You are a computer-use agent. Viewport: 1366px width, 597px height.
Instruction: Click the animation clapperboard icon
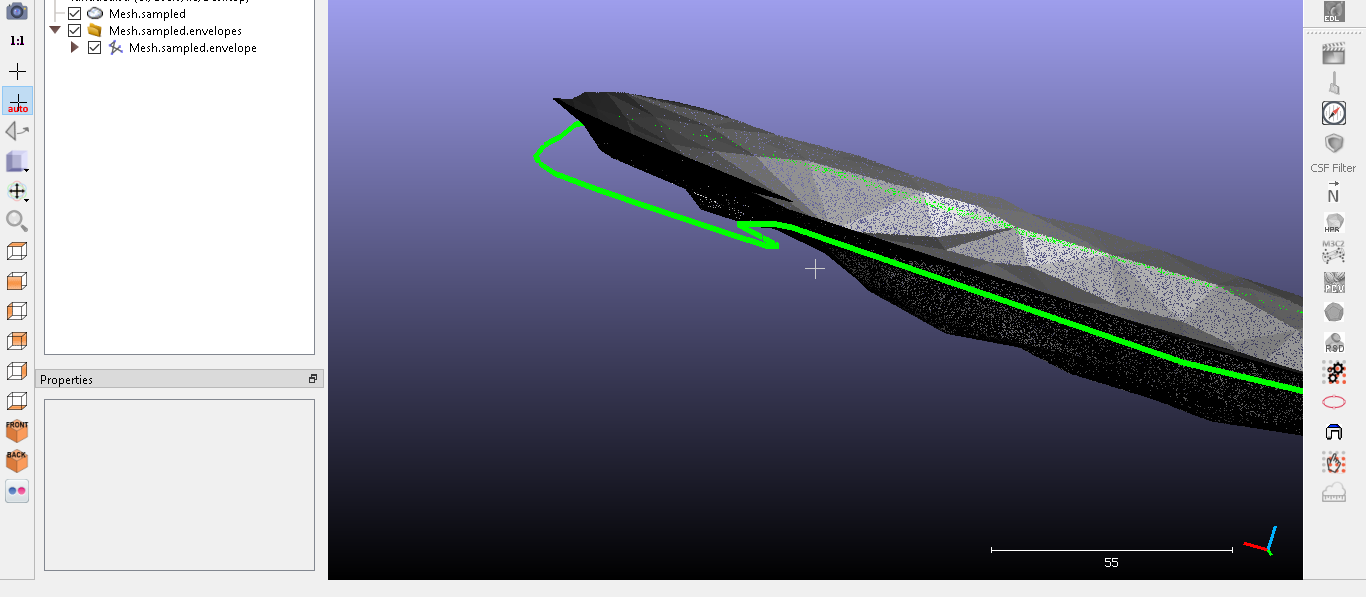(x=1333, y=53)
